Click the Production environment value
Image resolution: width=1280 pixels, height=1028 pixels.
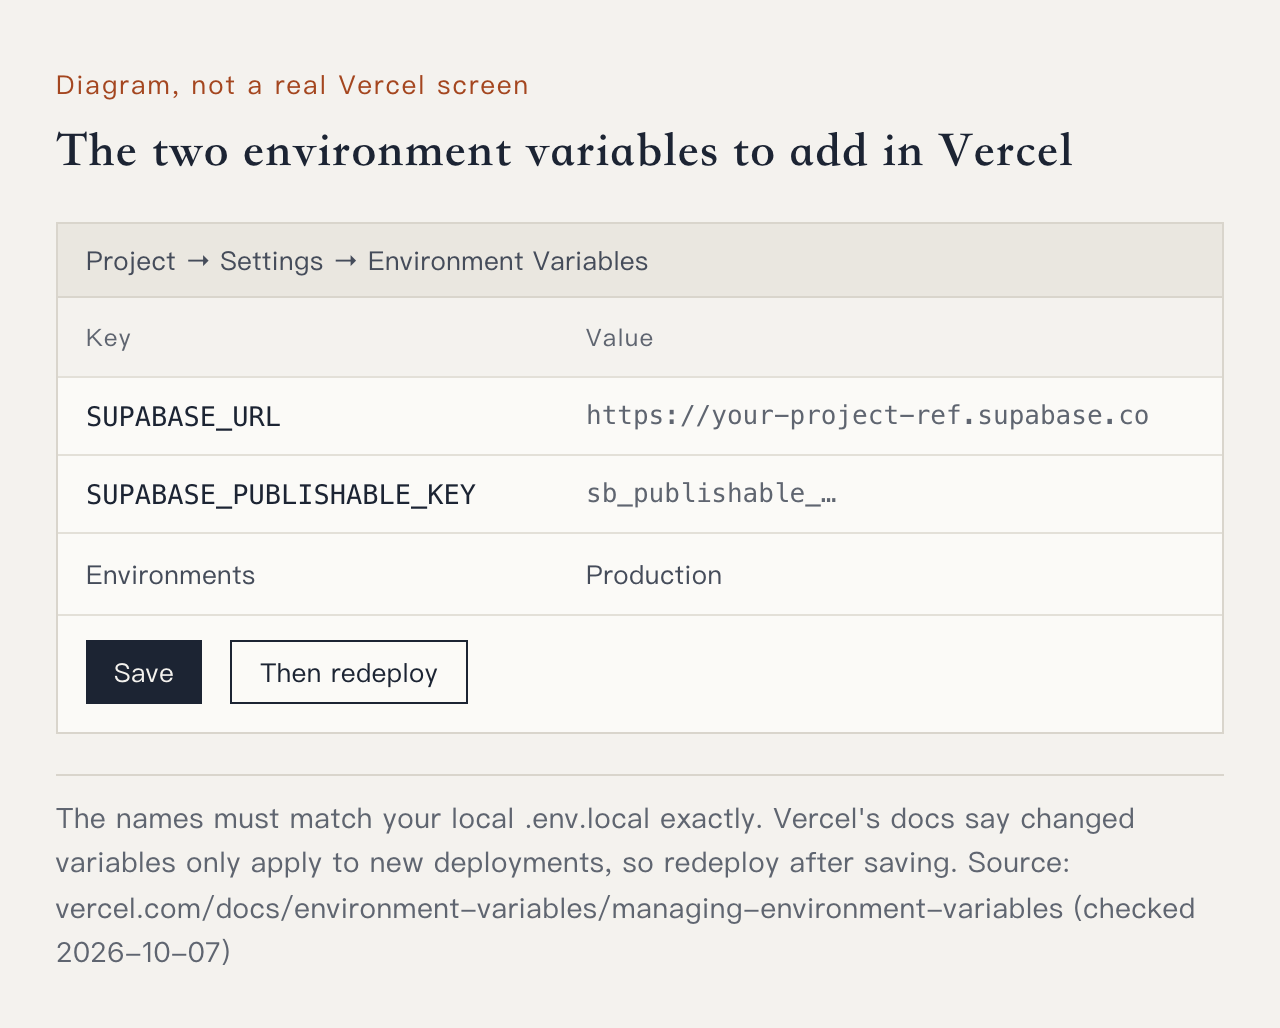[x=654, y=575]
